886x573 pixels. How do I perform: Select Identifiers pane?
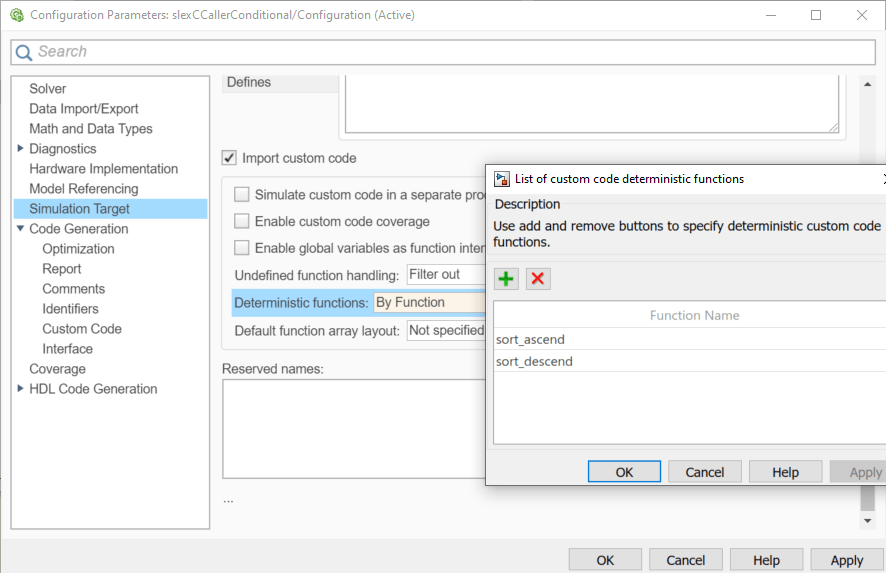pos(70,309)
